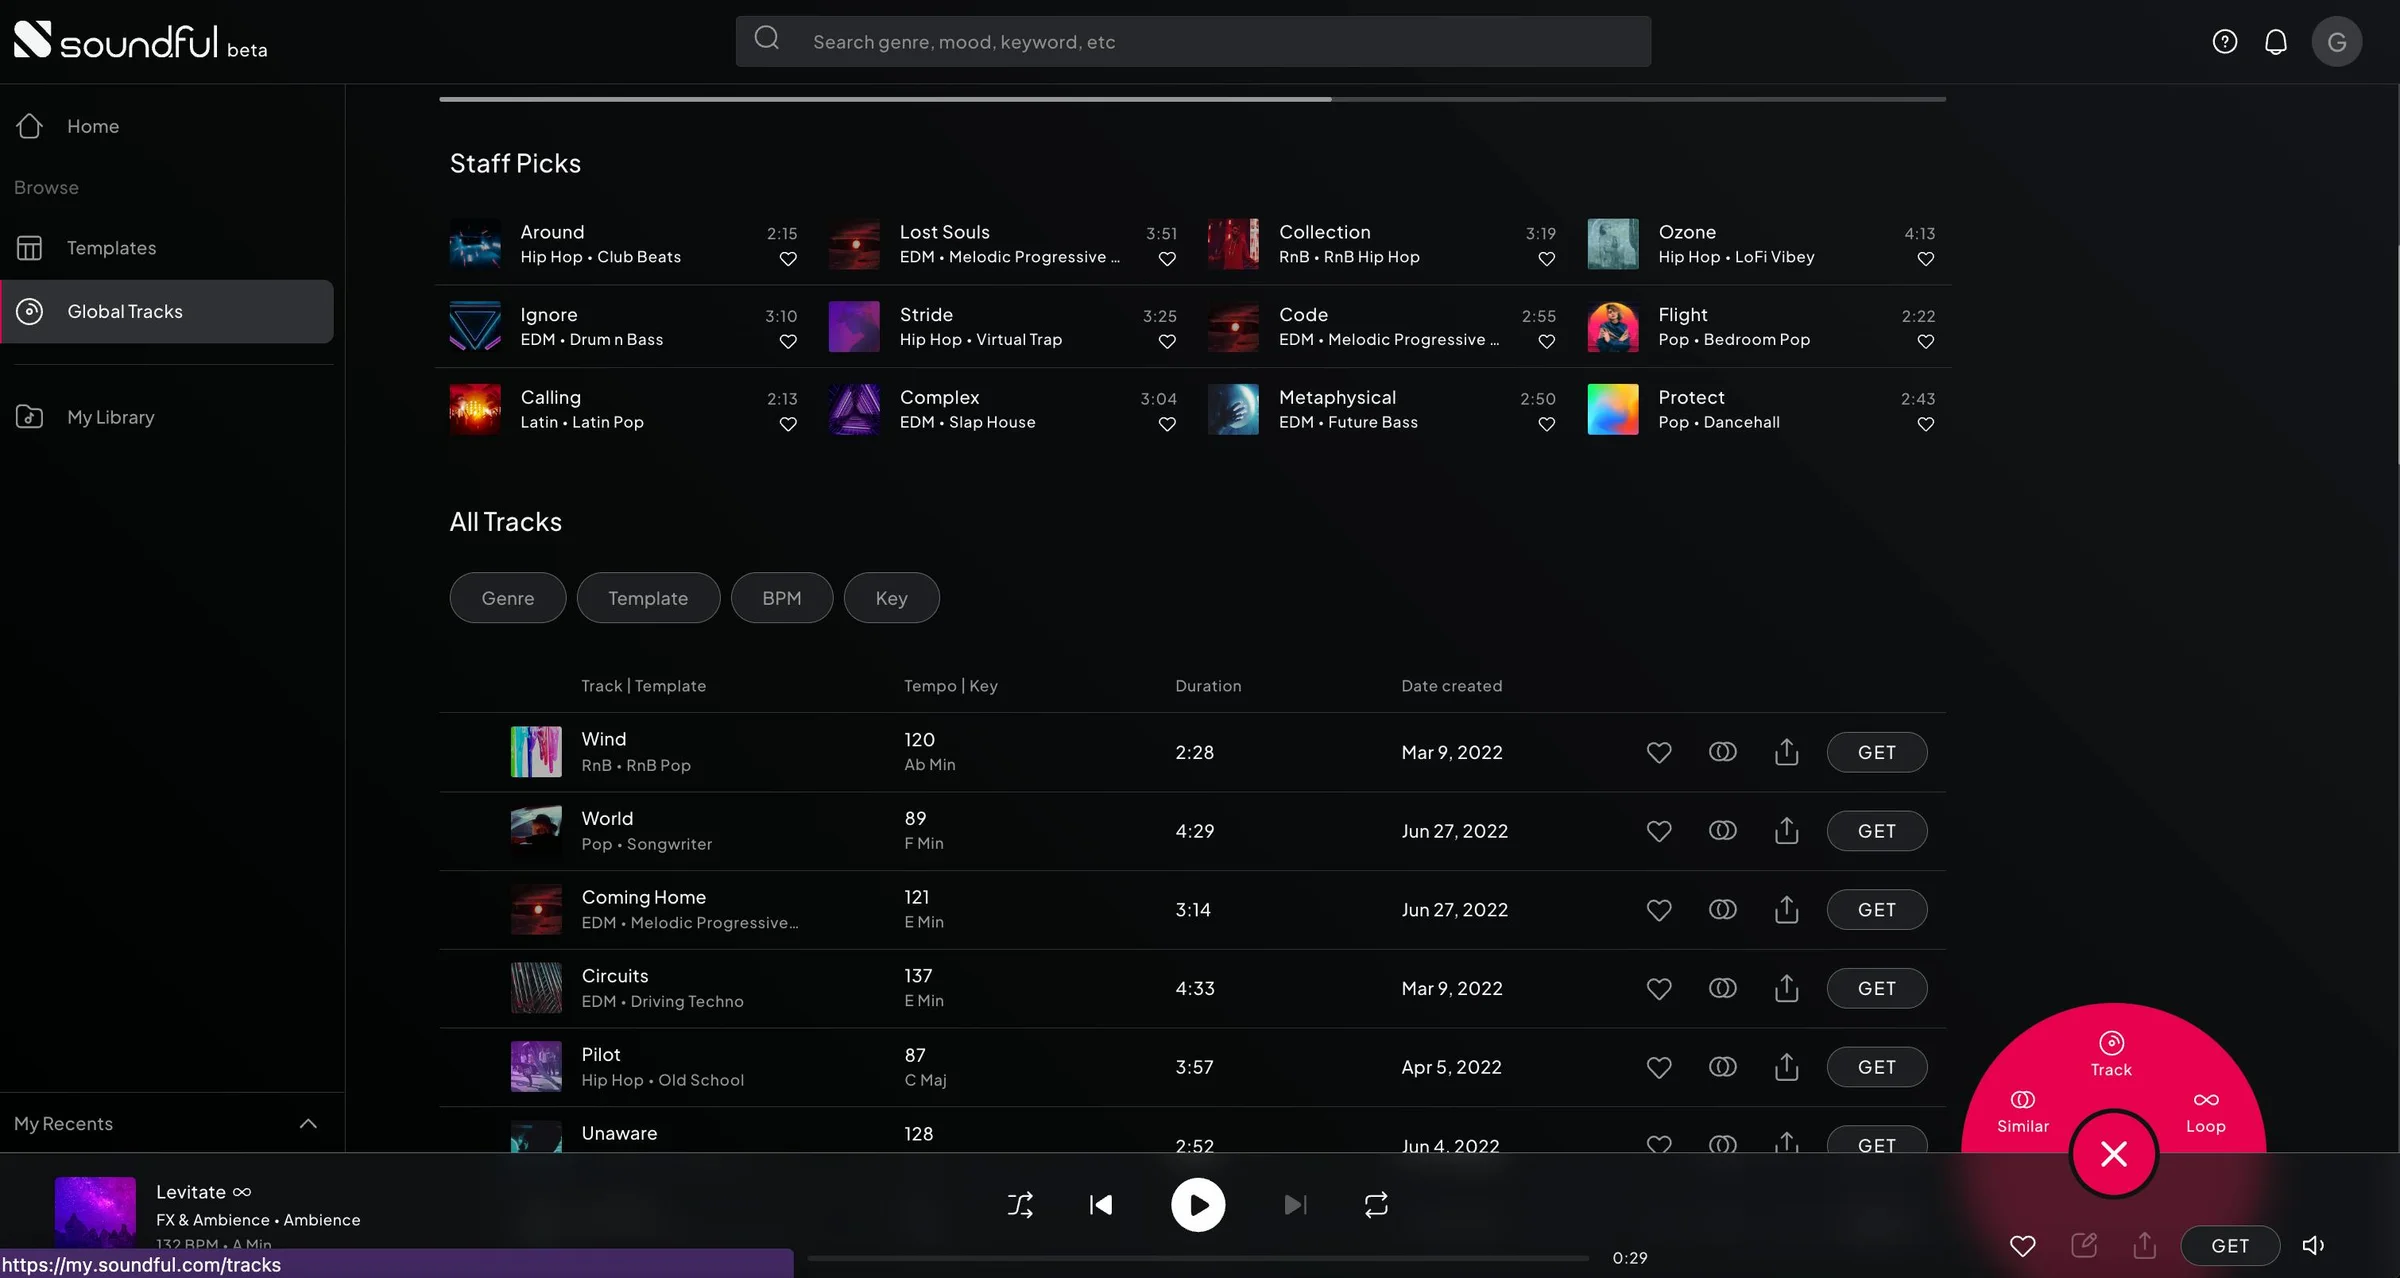2400x1278 pixels.
Task: Click GET for the Wind track
Action: 1876,752
